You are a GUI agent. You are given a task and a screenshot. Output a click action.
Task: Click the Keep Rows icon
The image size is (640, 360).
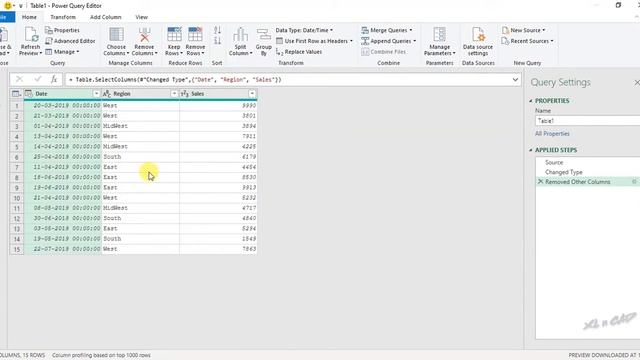(x=174, y=35)
